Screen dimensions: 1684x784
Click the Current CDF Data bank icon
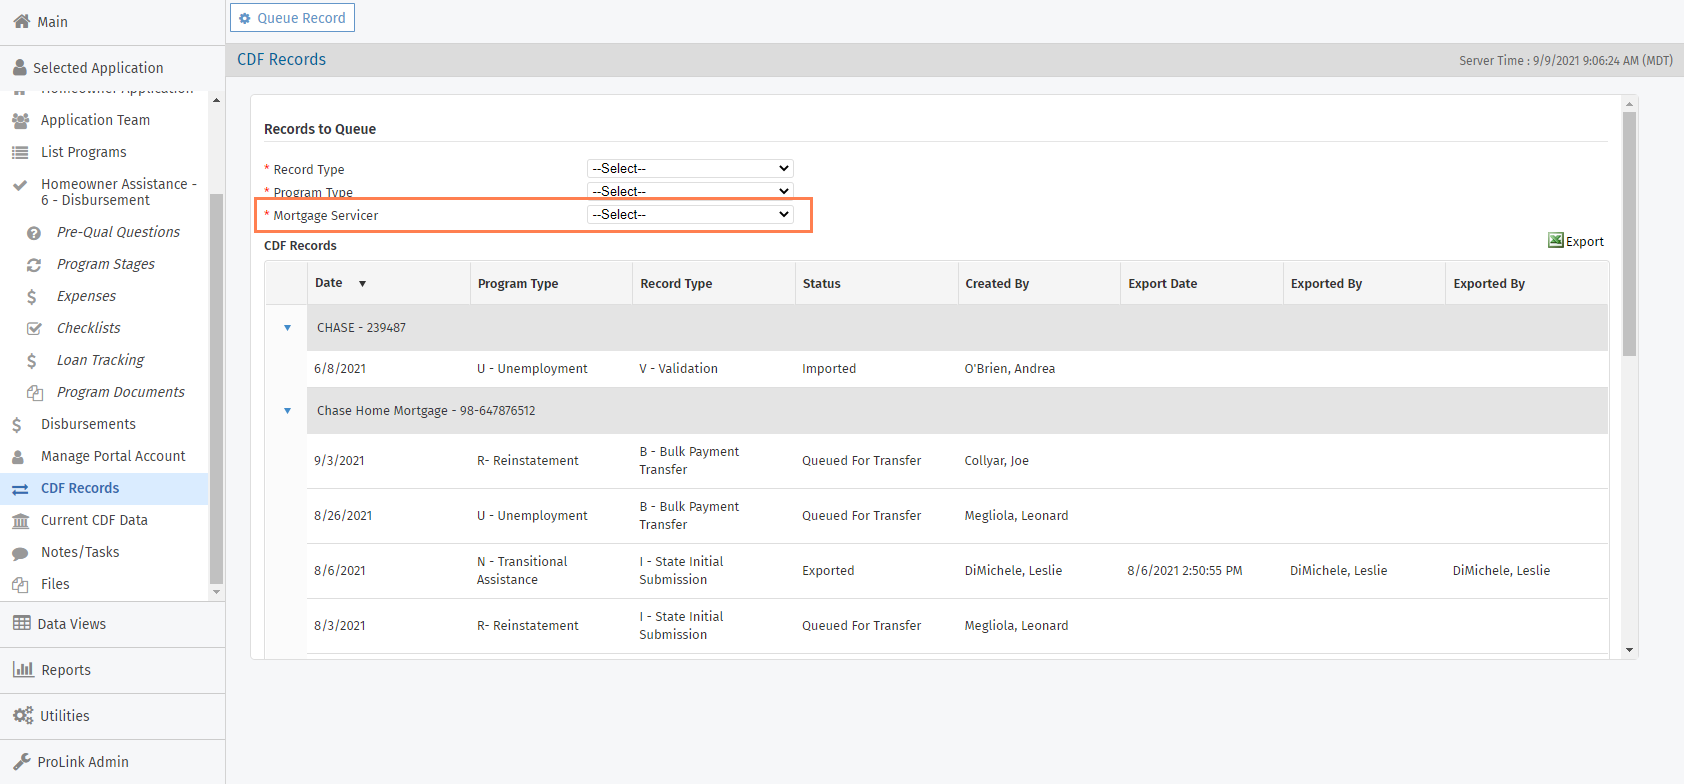[20, 521]
